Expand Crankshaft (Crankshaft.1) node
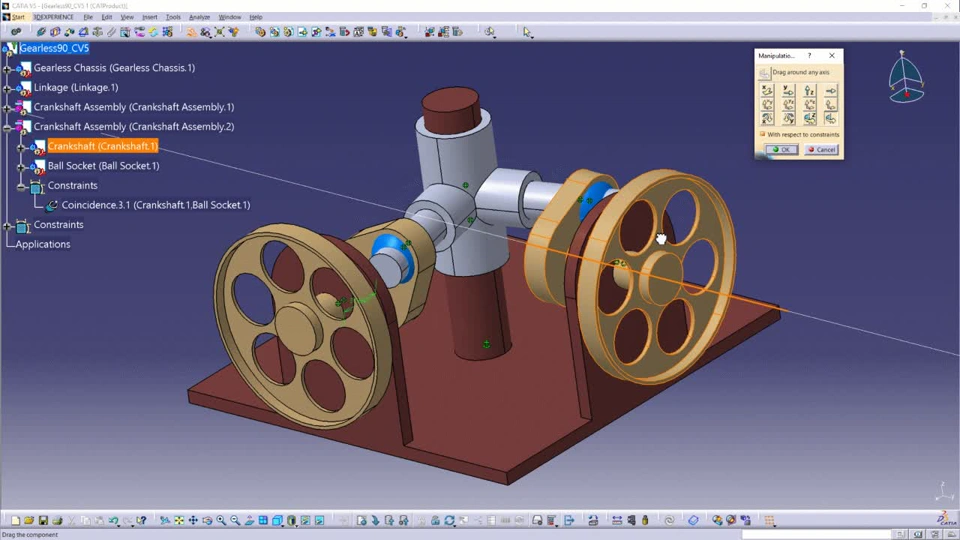960x540 pixels. pyautogui.click(x=21, y=148)
